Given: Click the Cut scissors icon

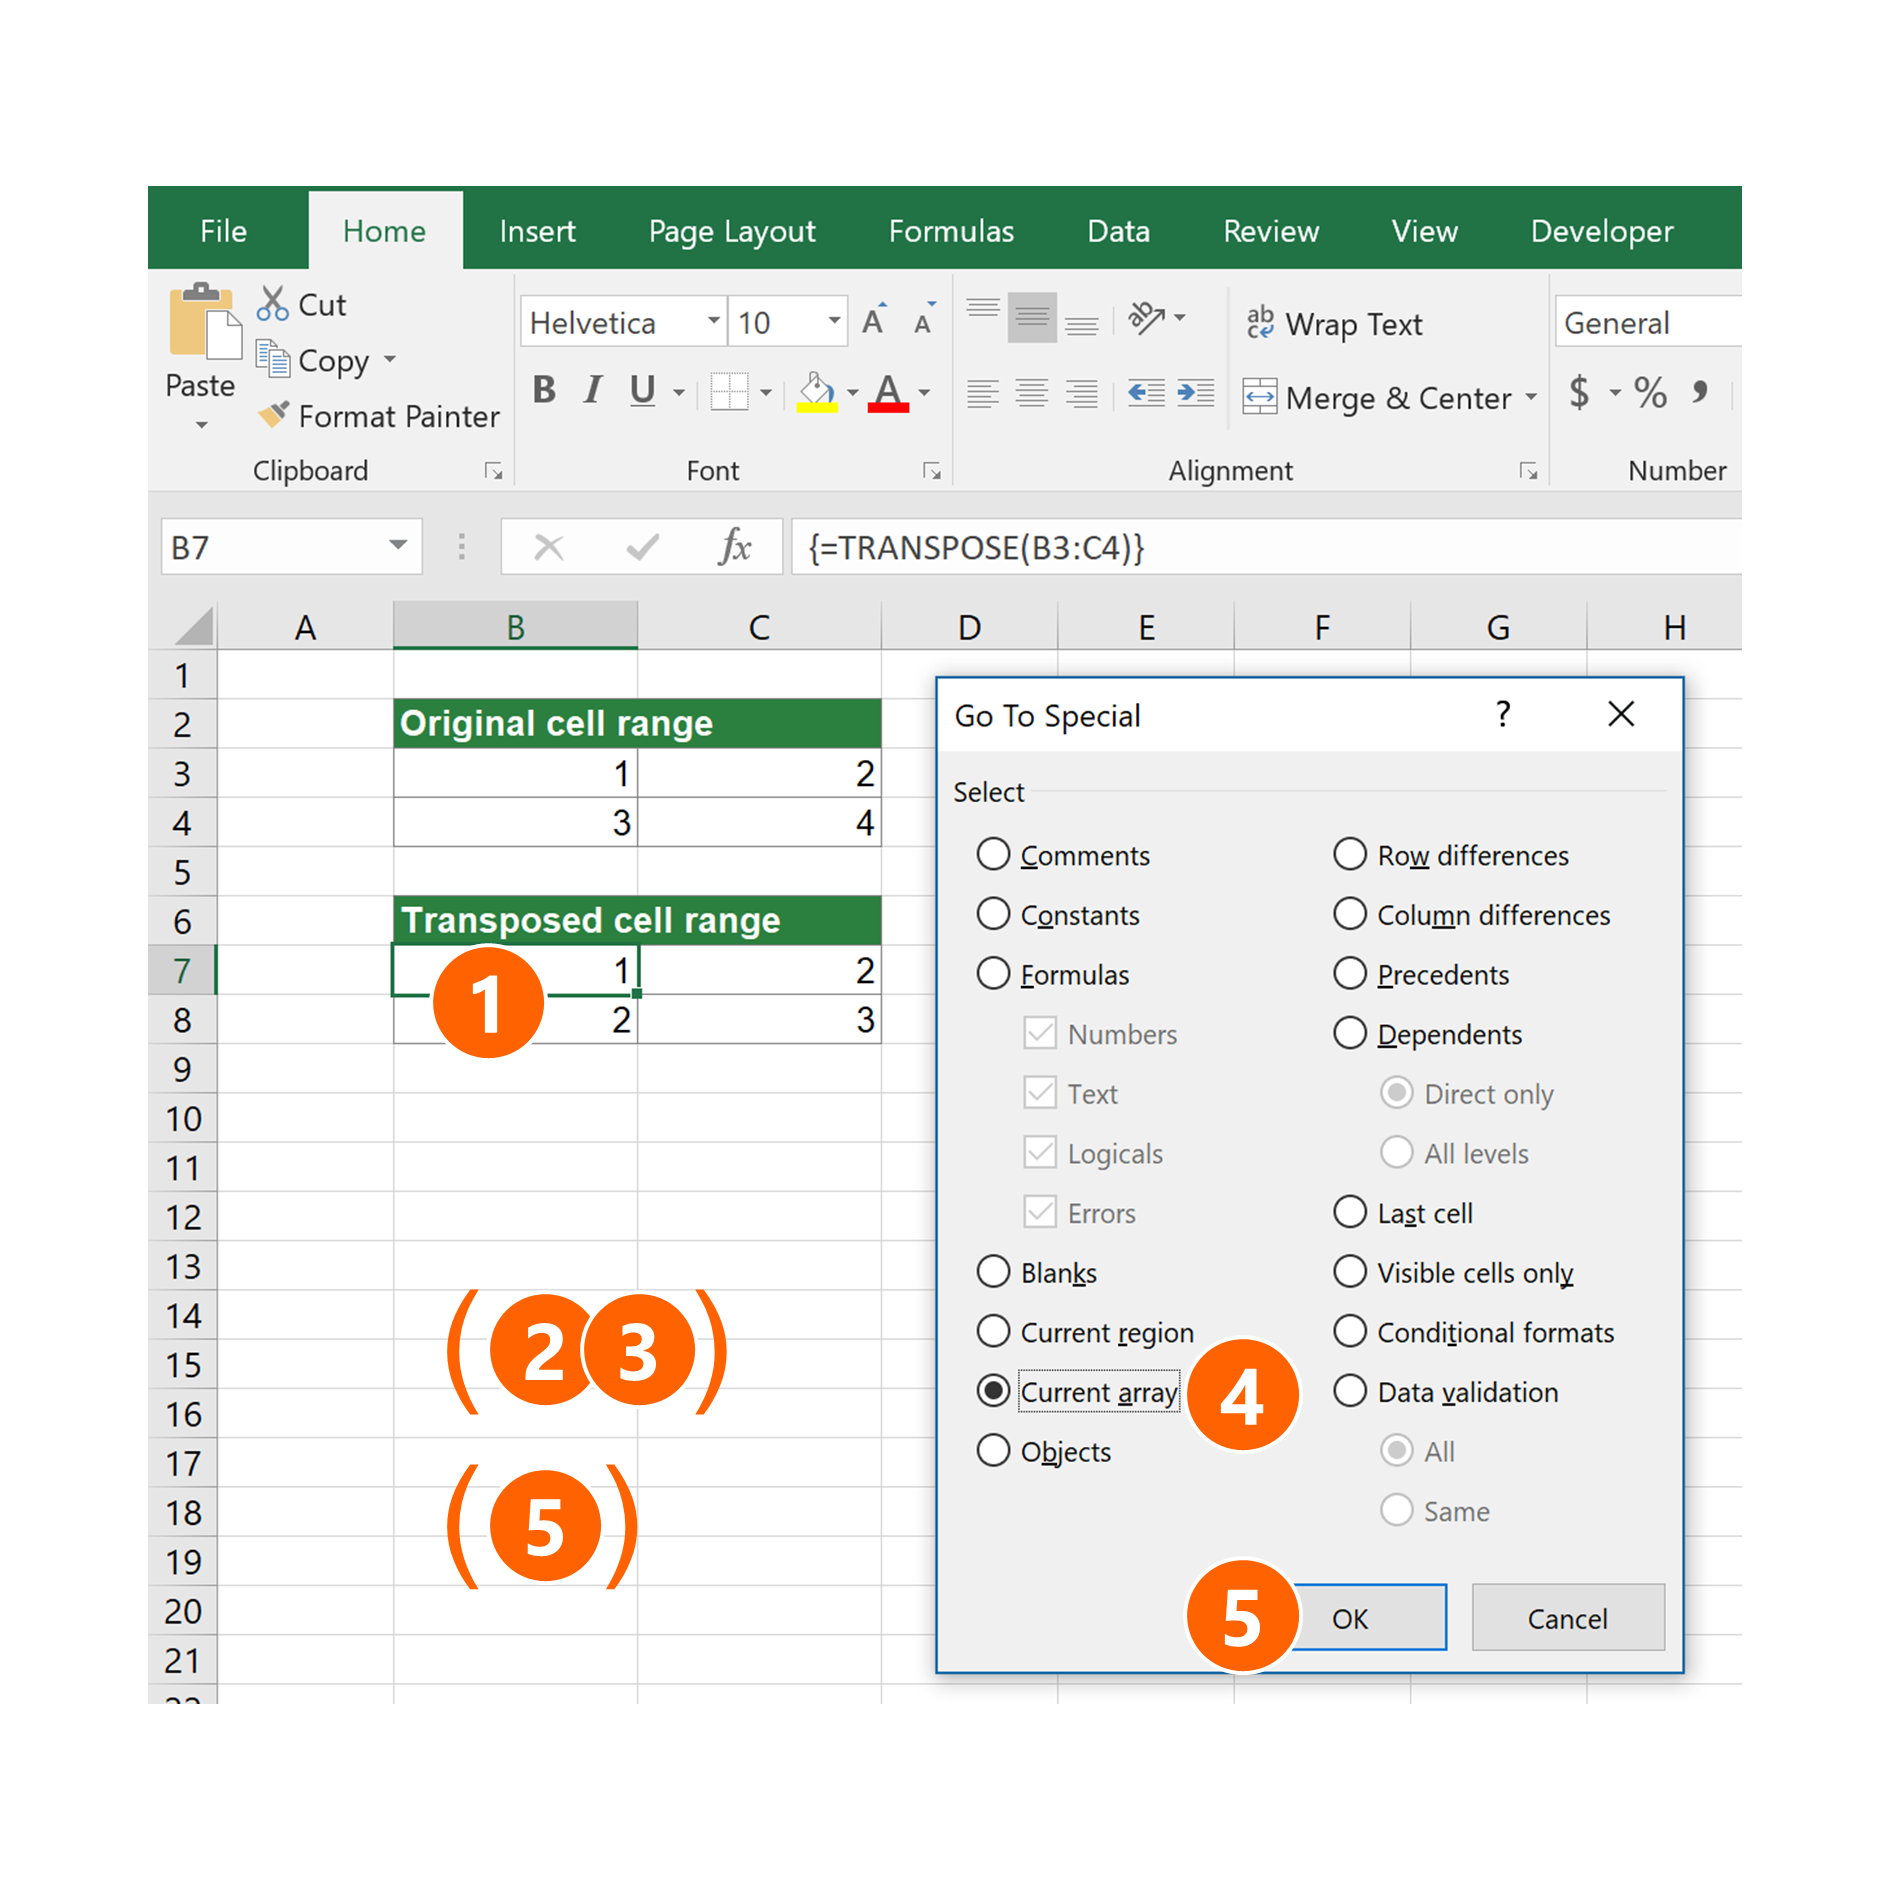Looking at the screenshot, I should pos(272,304).
